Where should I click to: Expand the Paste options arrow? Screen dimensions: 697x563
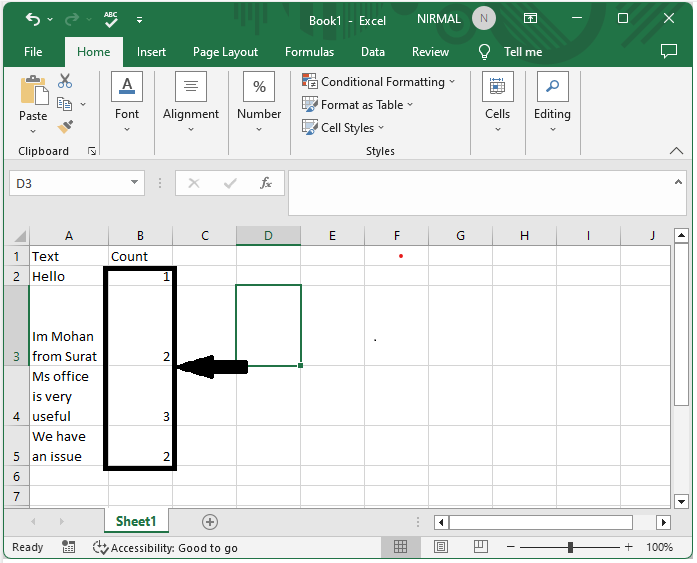[33, 132]
